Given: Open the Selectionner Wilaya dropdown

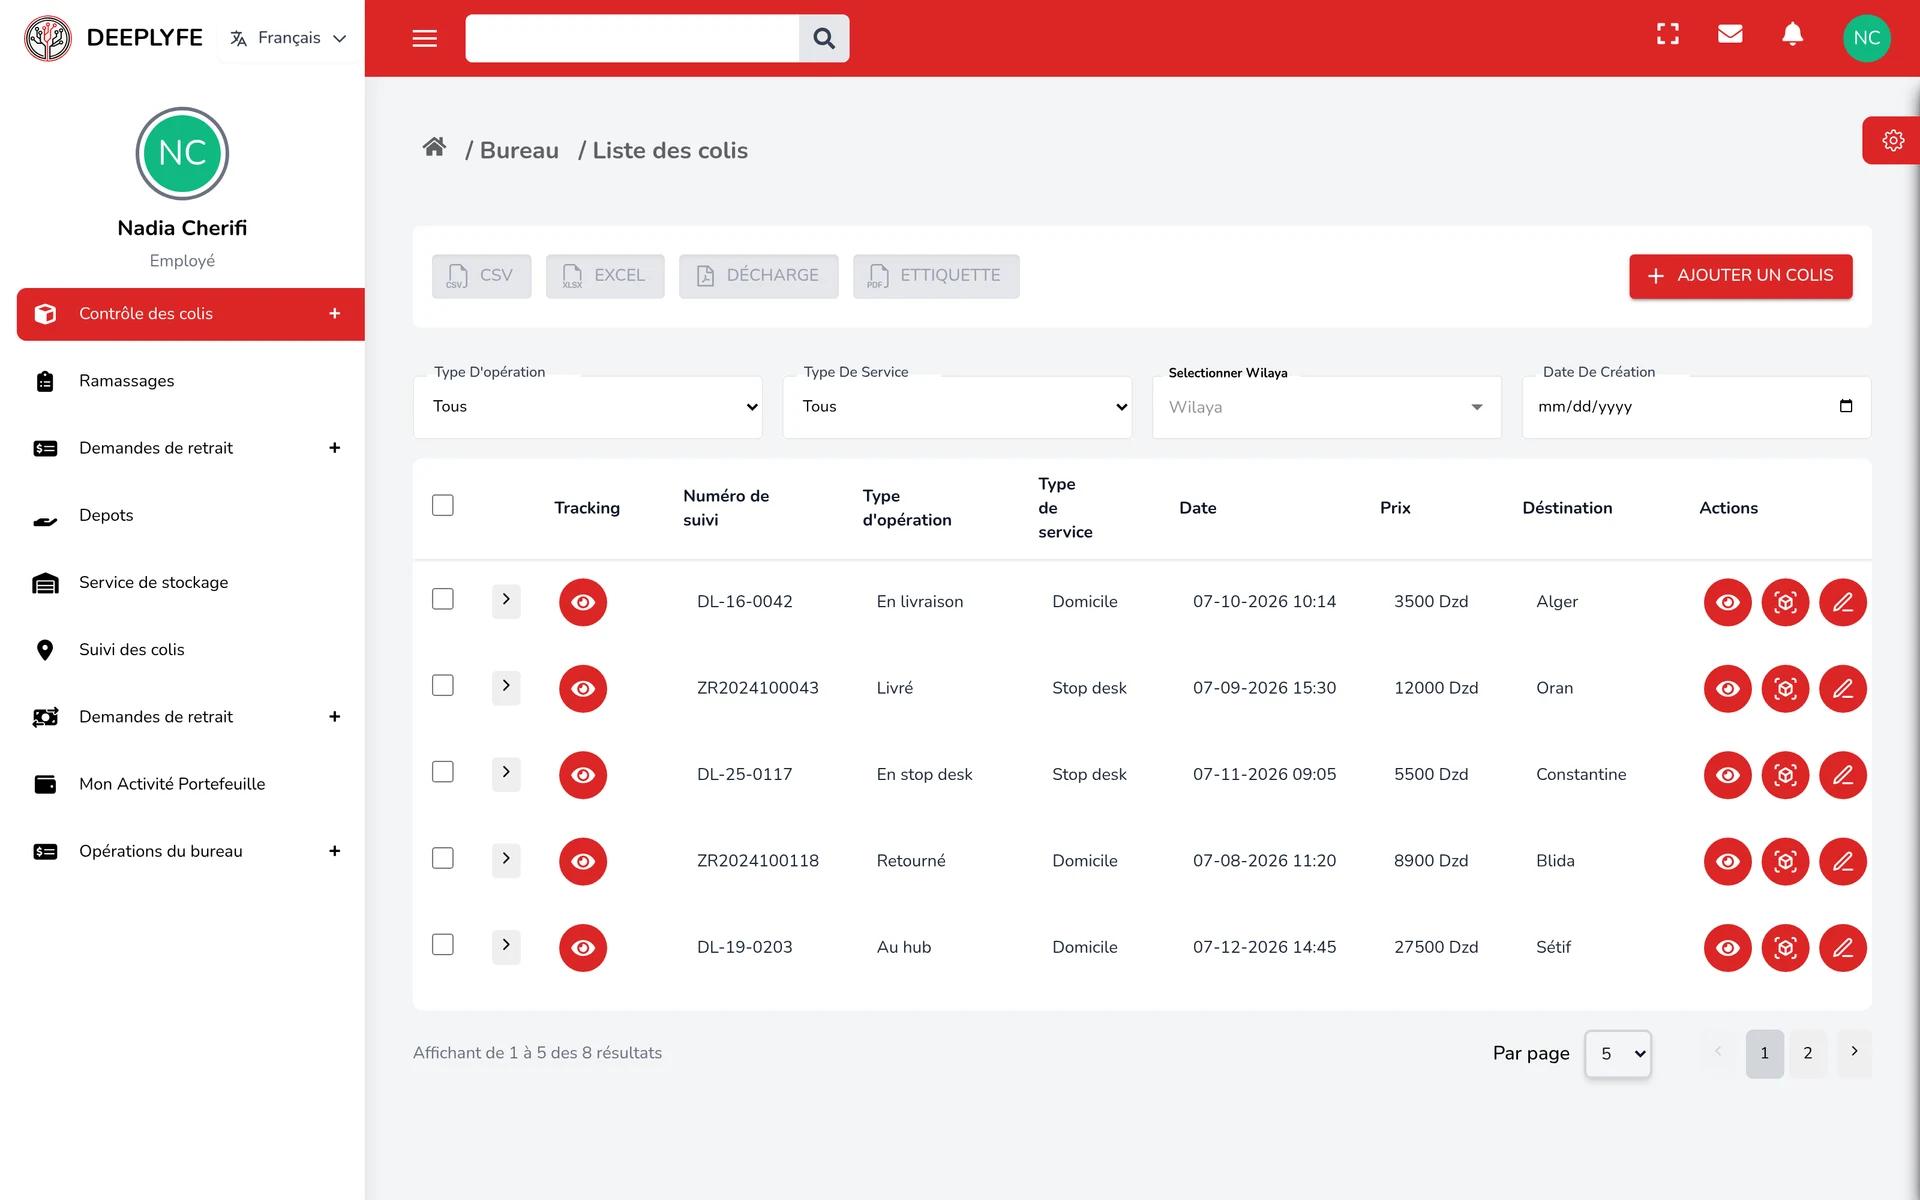Looking at the screenshot, I should 1327,407.
